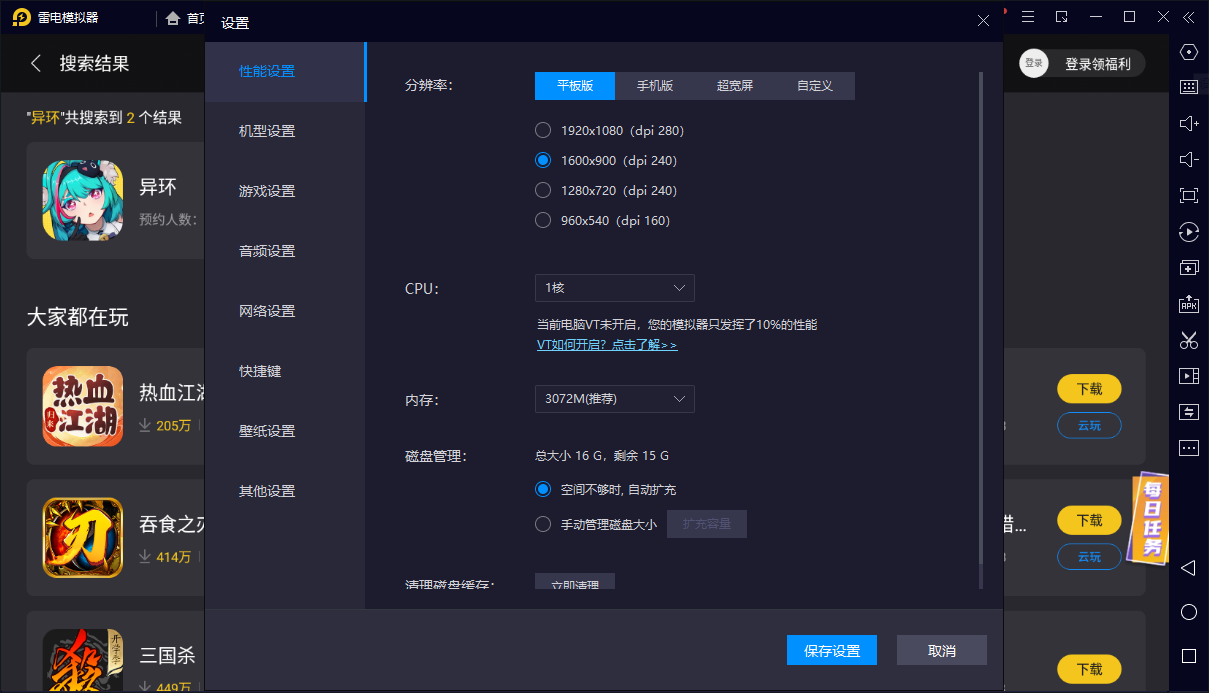
Task: Switch to 超宽屏 resolution tab
Action: click(735, 86)
